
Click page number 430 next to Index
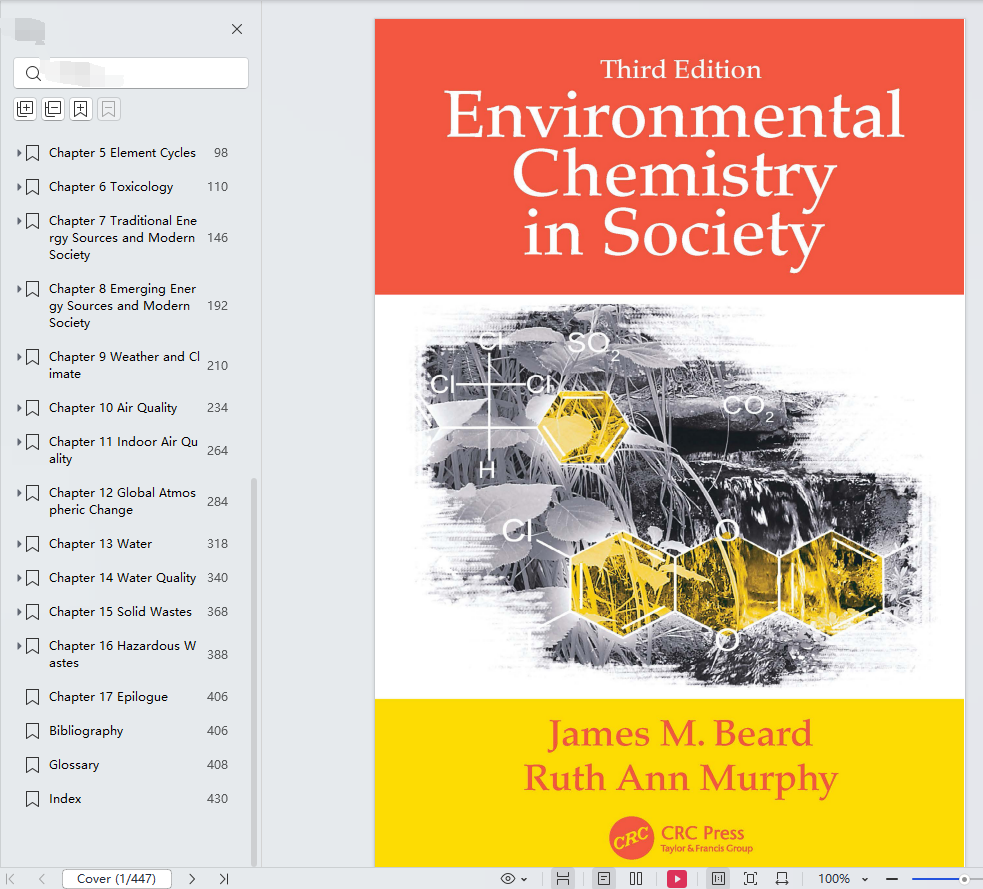point(217,799)
